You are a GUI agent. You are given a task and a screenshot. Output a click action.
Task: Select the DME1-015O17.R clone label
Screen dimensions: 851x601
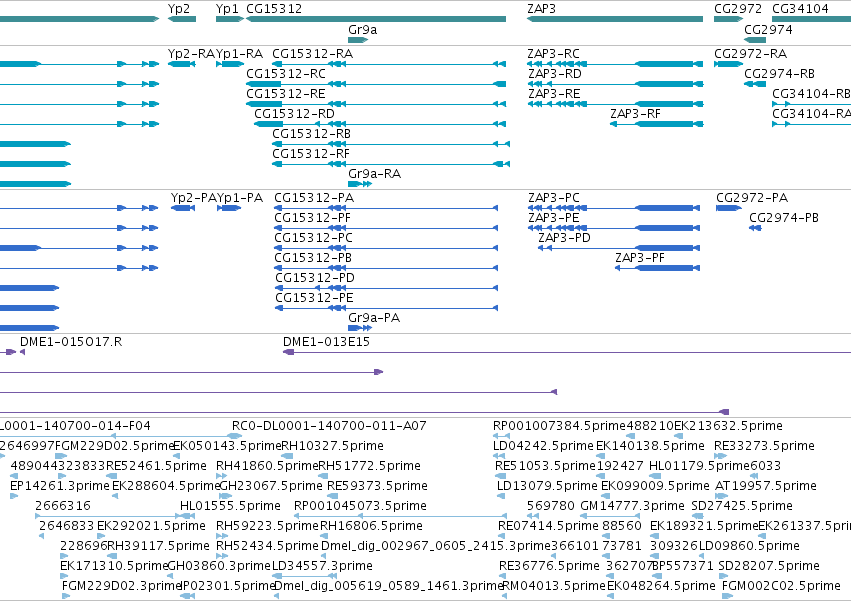pyautogui.click(x=71, y=342)
